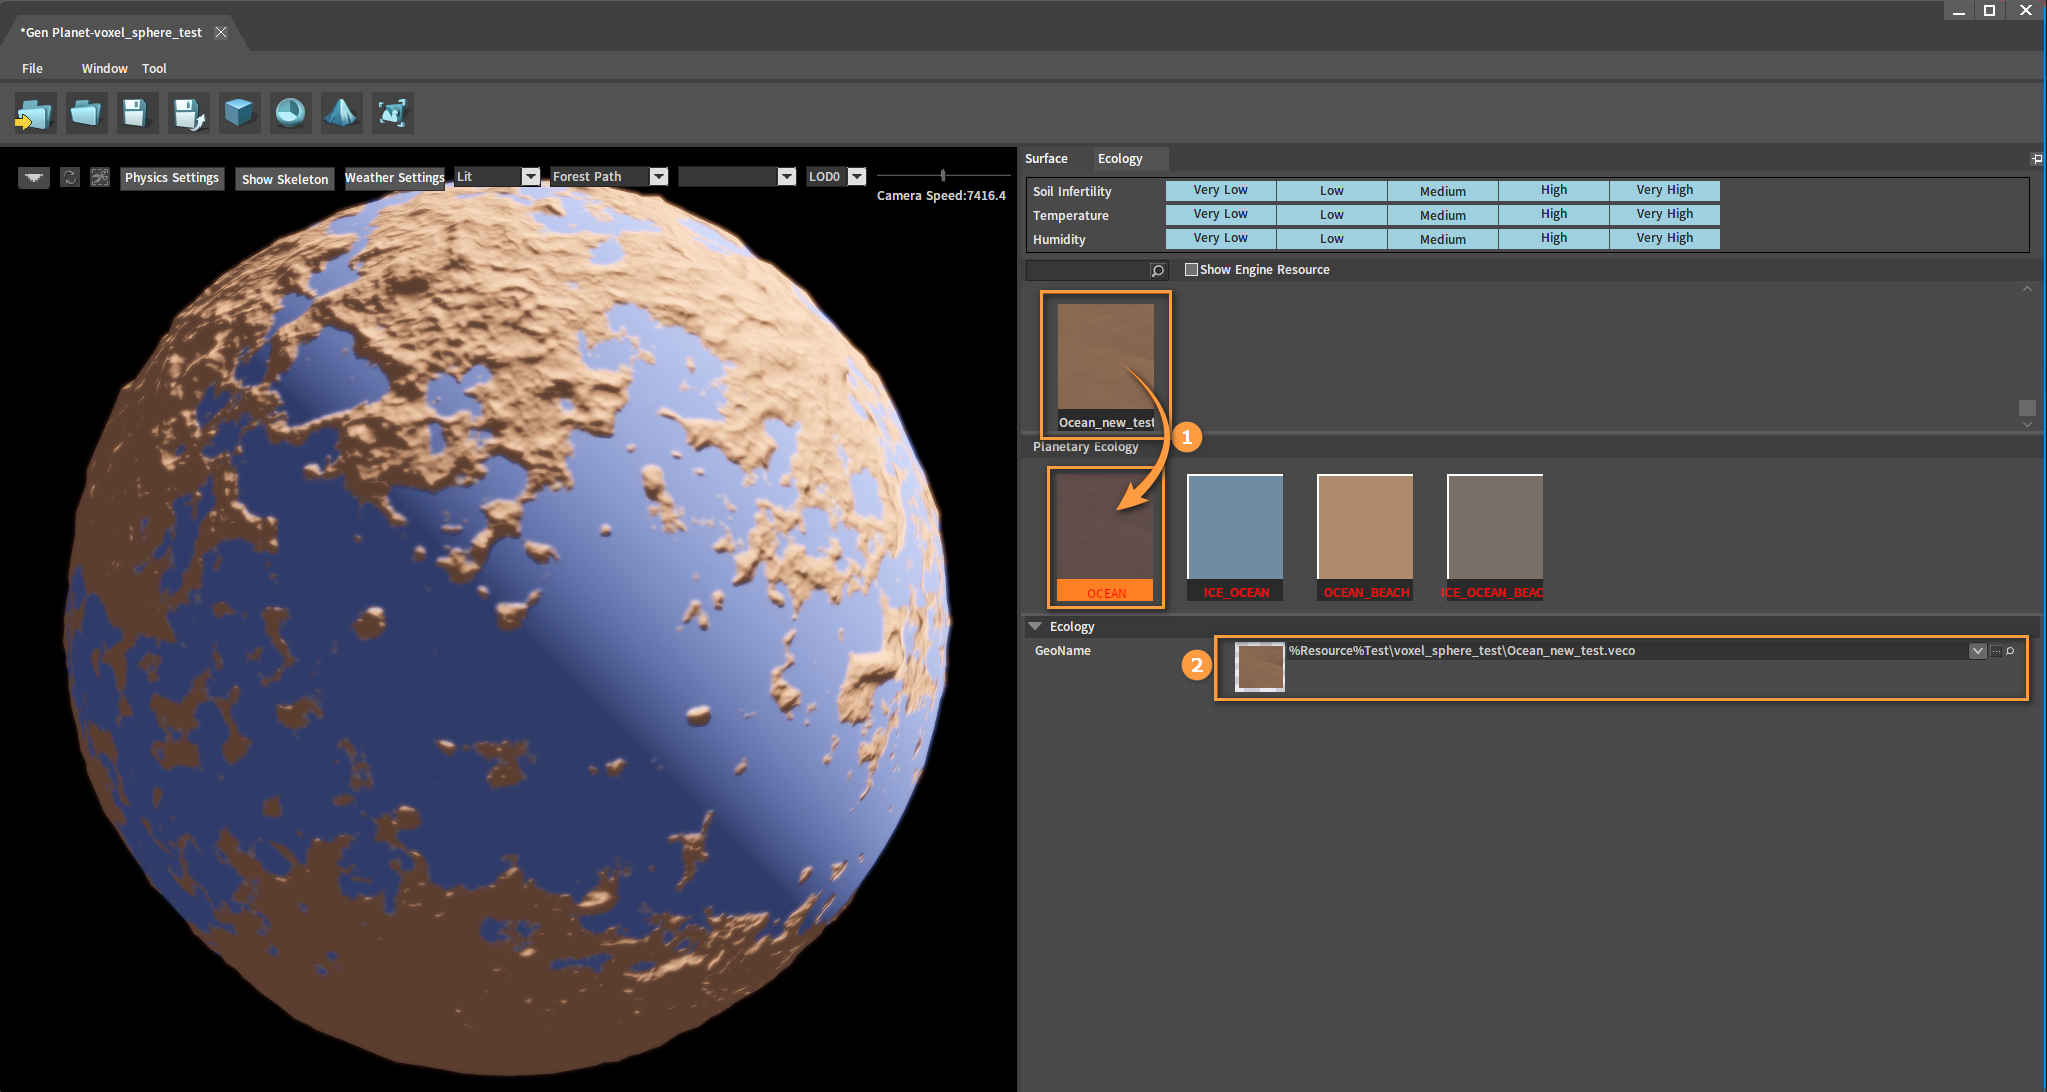Viewport: 2047px width, 1092px height.
Task: Switch to the Surface tab
Action: (1046, 159)
